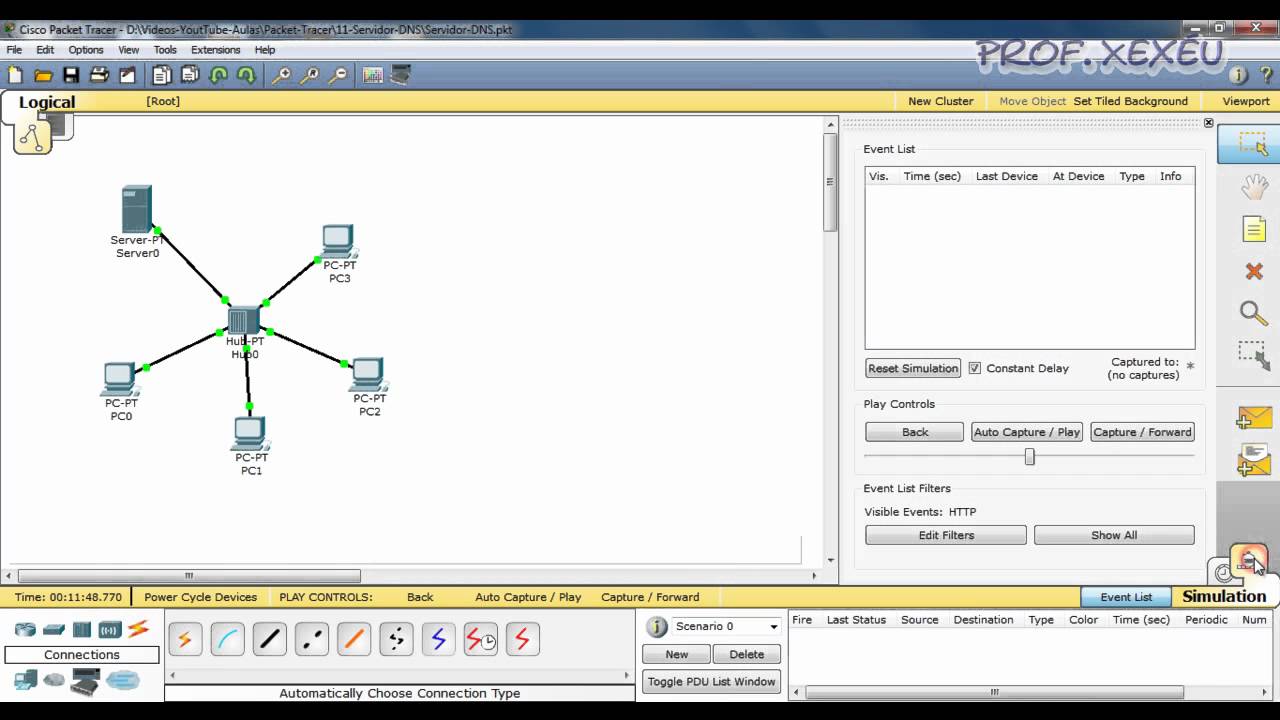Select the Hubs device category icon

[82, 629]
